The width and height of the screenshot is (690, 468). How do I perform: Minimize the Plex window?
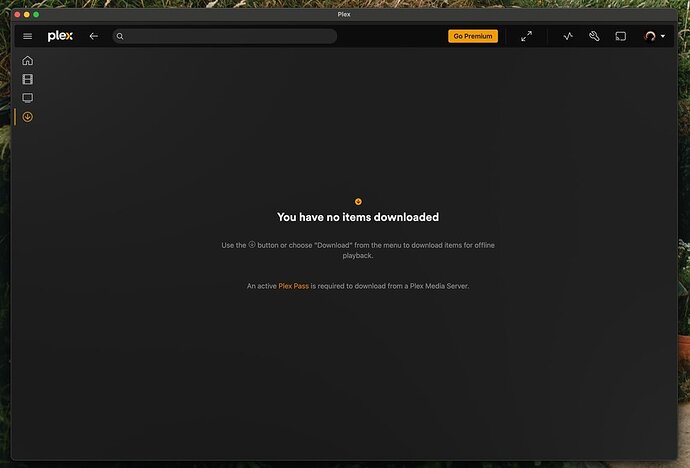[27, 15]
